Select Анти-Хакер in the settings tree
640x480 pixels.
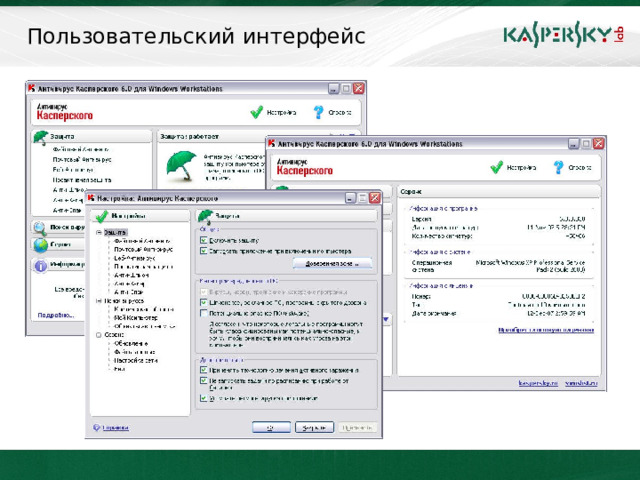pos(129,284)
